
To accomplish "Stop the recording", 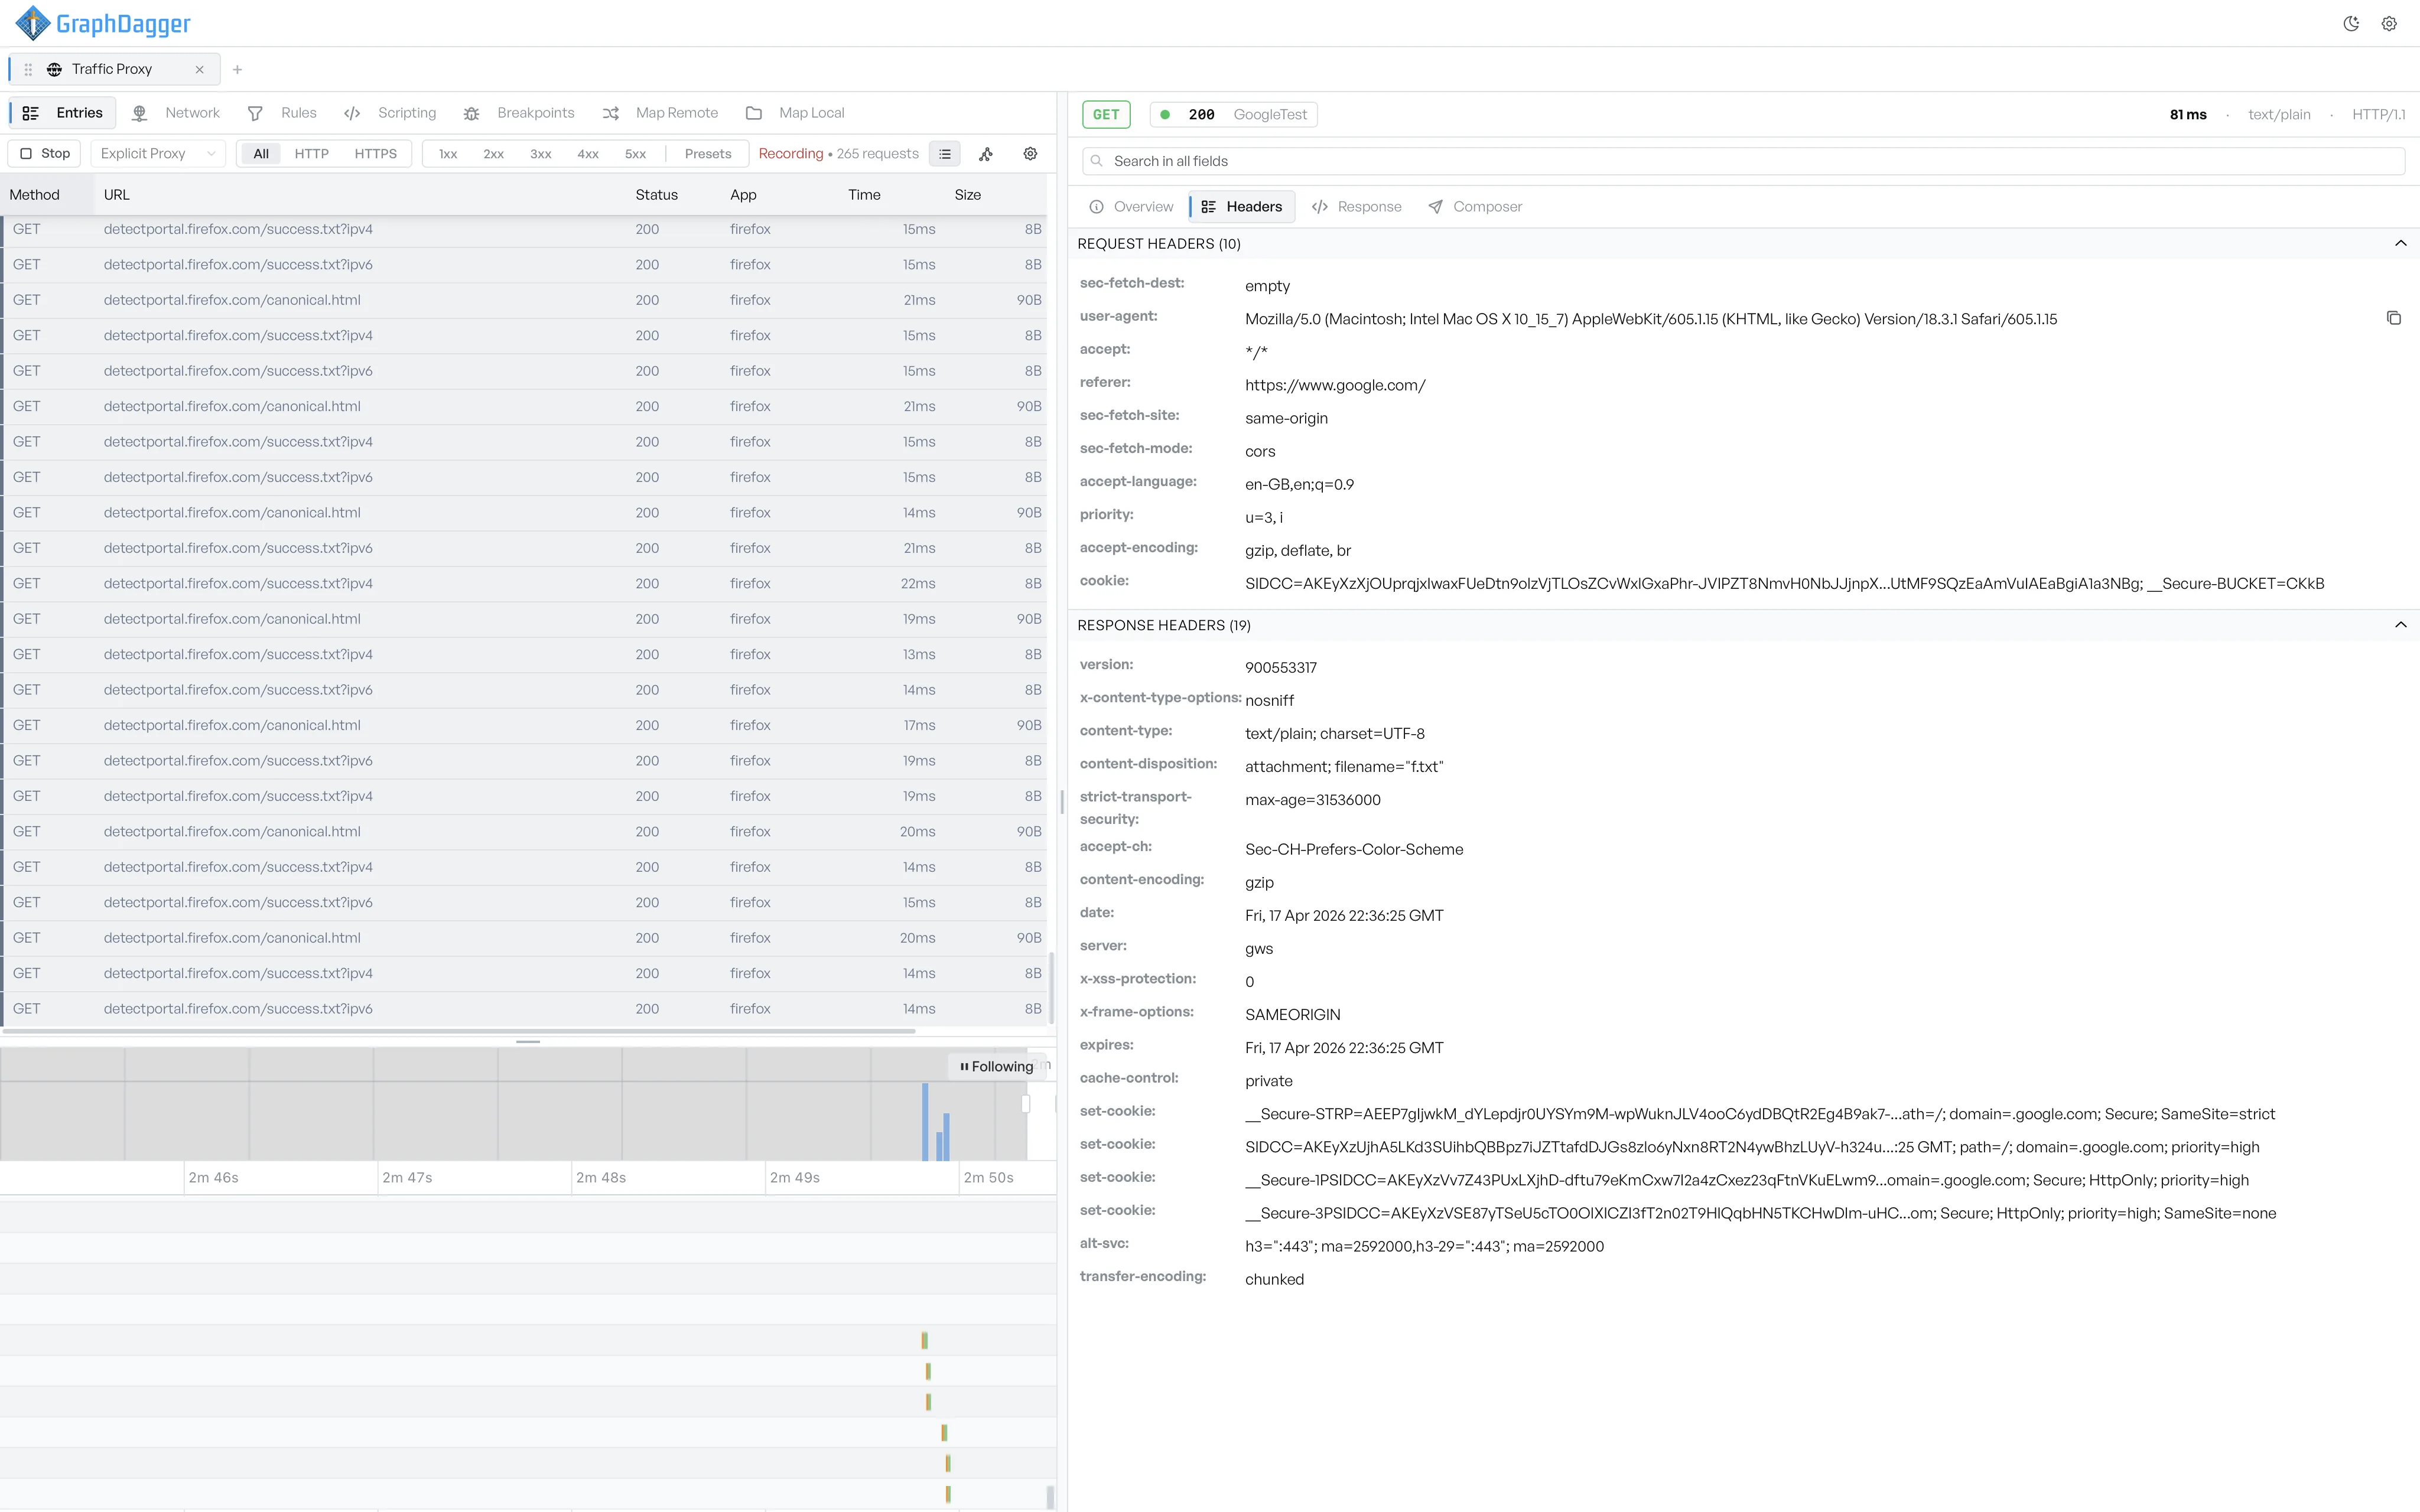I will click(45, 154).
